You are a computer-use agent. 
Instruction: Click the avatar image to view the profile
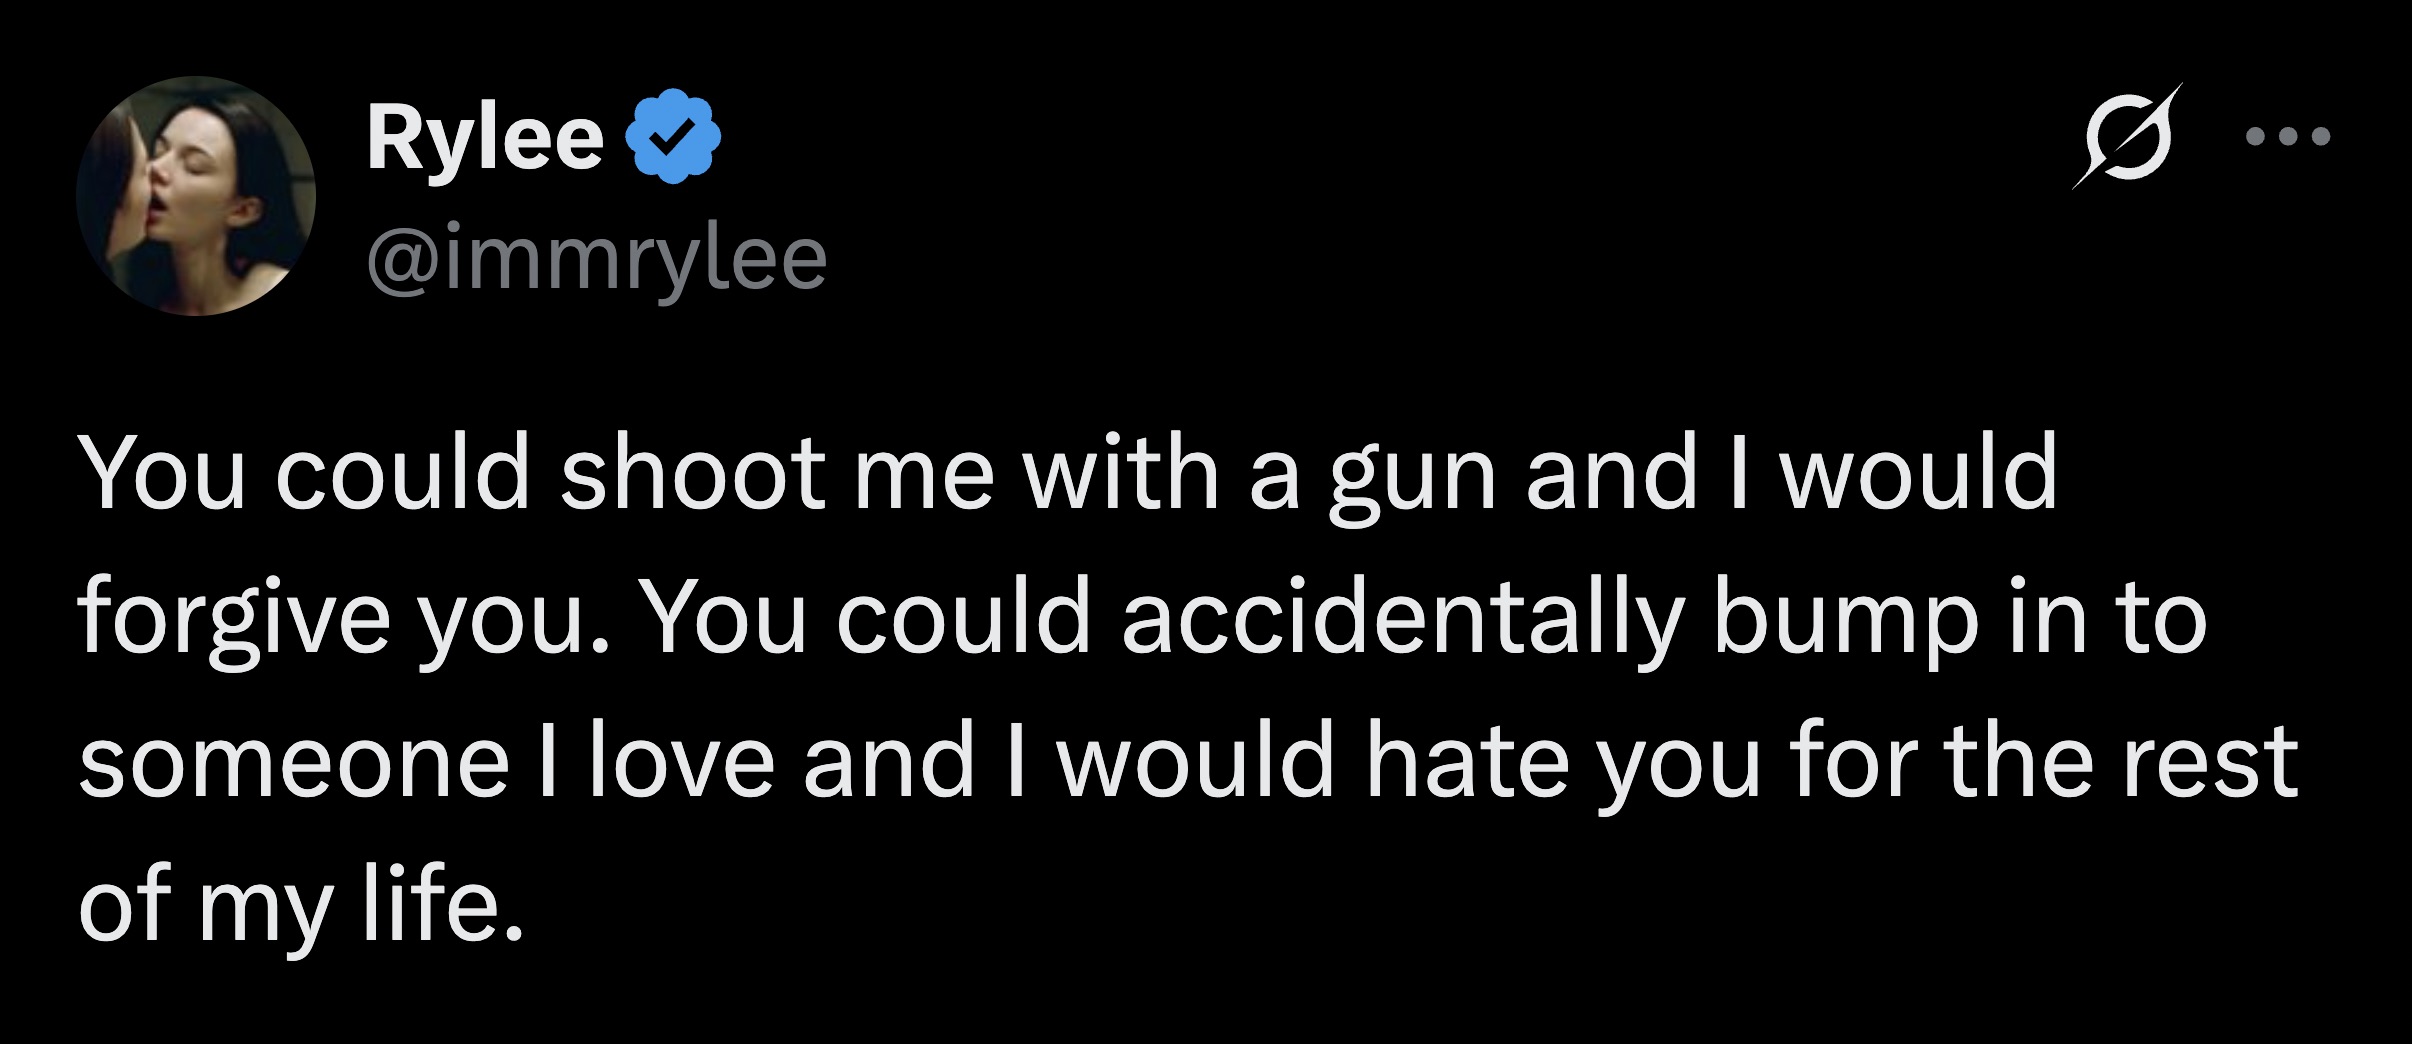[192, 195]
